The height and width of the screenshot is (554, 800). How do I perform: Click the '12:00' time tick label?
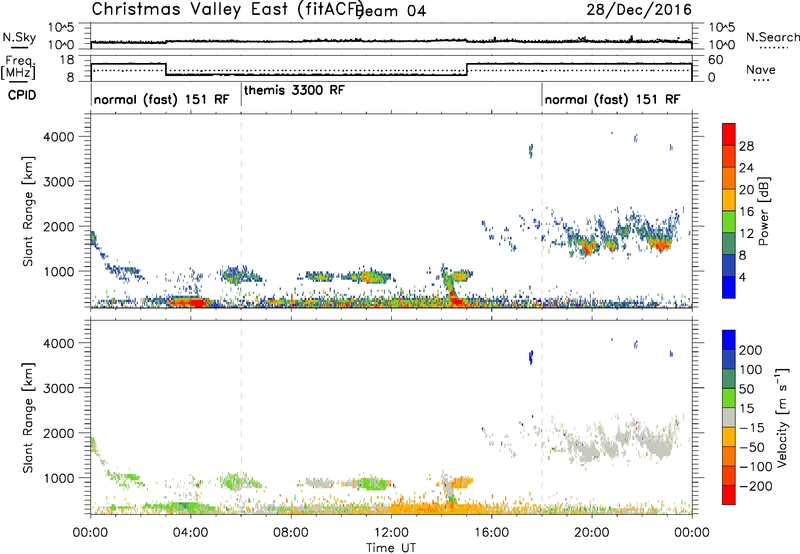point(391,533)
